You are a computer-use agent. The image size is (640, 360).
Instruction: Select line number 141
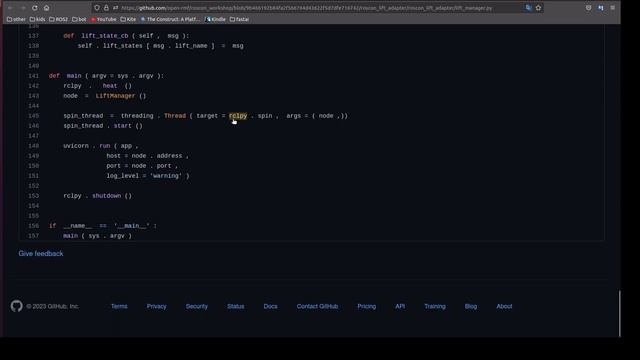point(33,76)
